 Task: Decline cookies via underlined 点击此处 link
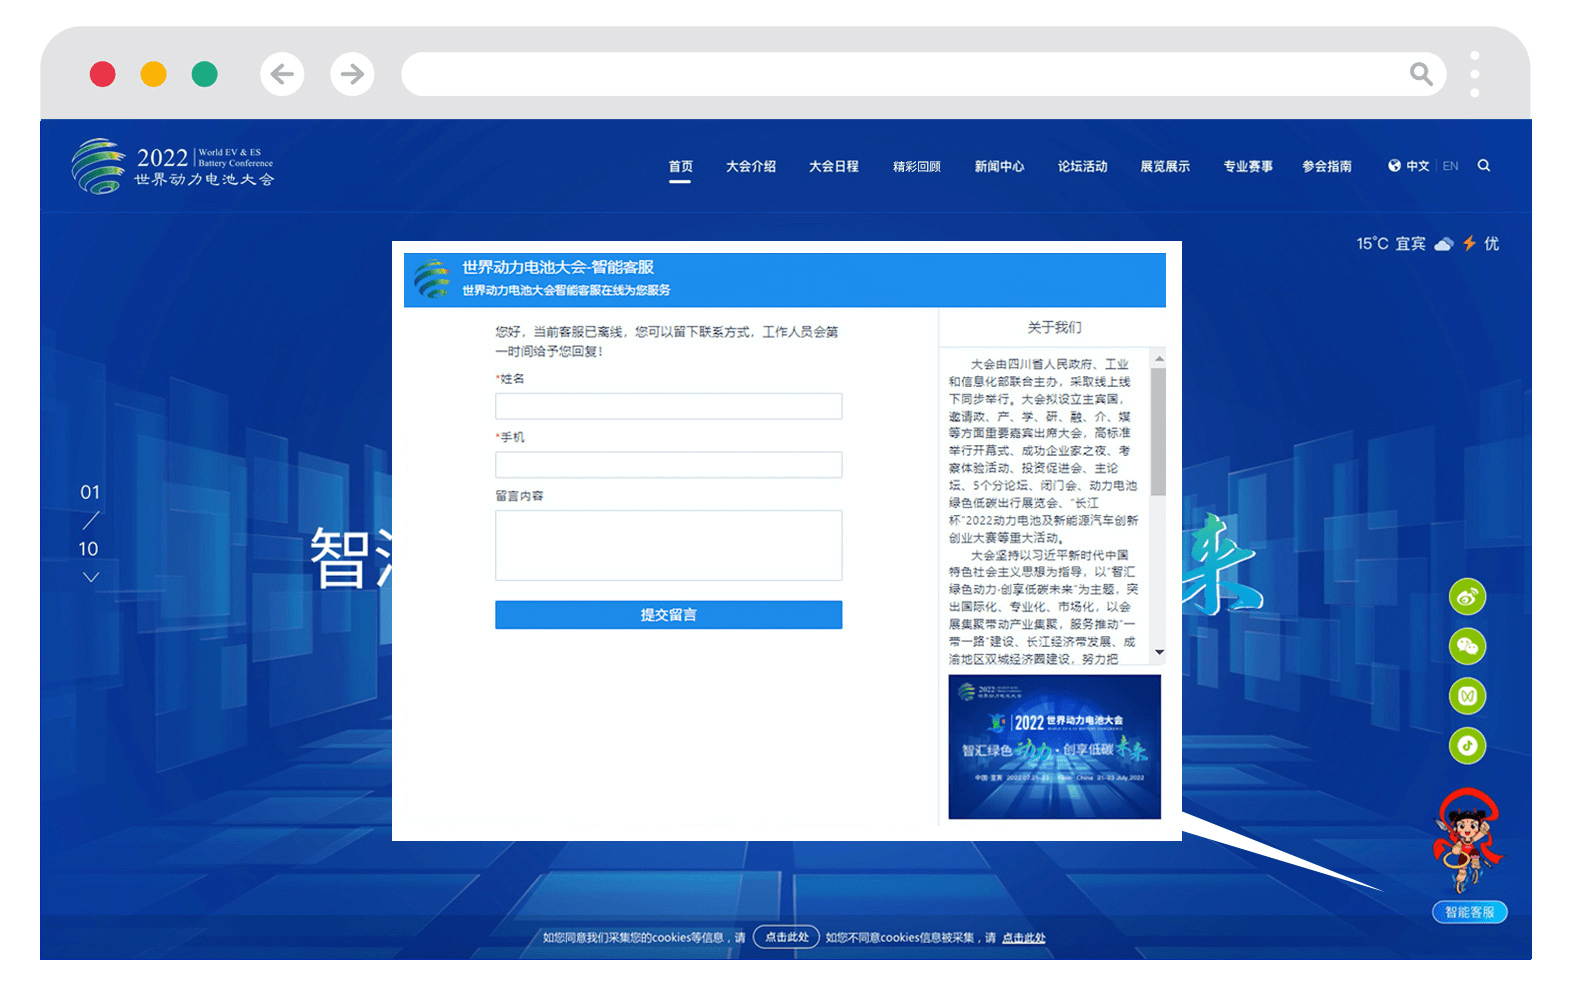[x=1023, y=938]
